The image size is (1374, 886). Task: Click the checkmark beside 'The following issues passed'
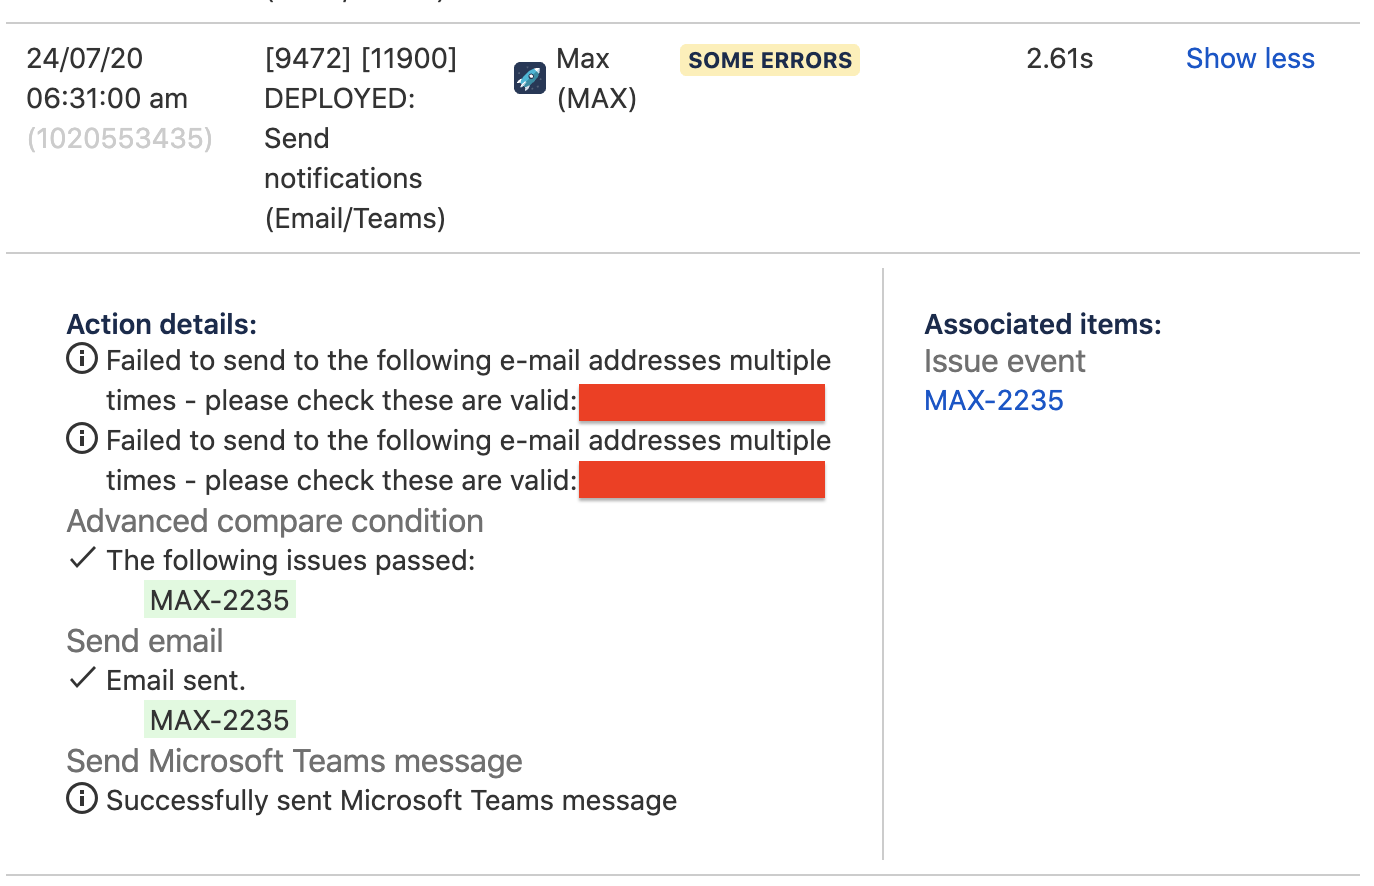(x=83, y=558)
